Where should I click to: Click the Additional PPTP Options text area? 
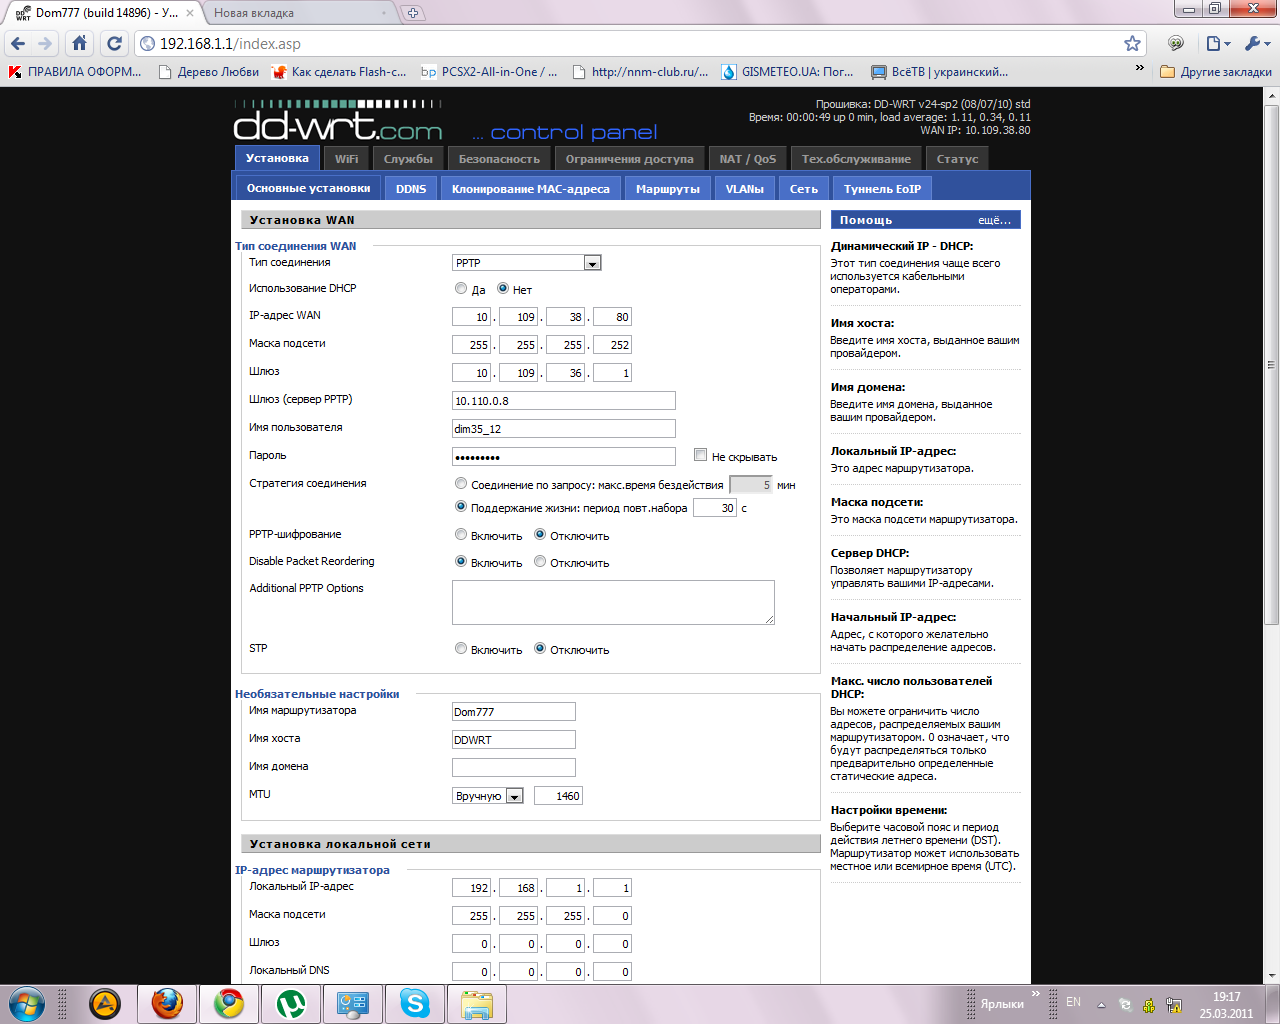point(613,602)
